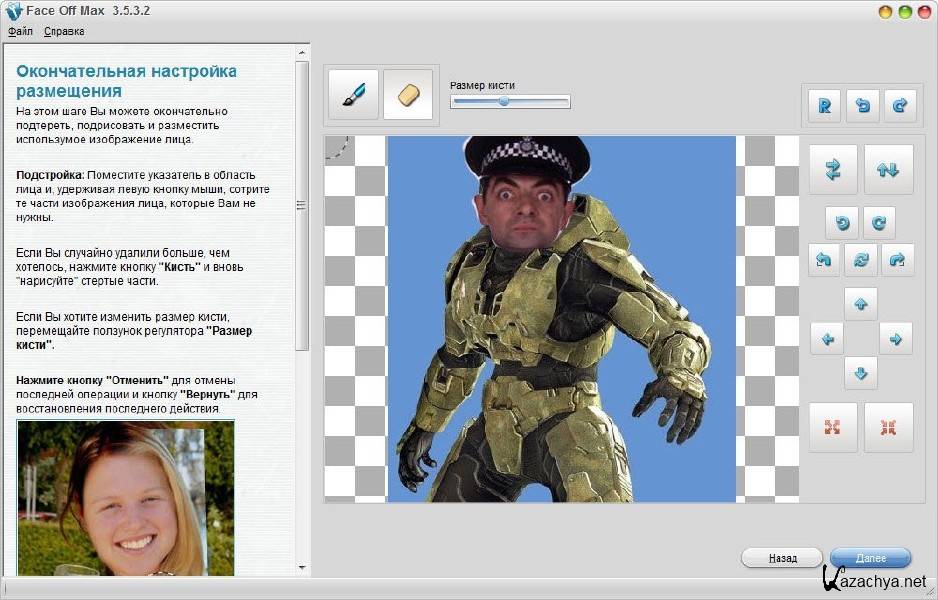Open the Файл menu
Screen dimensions: 938x600
(20, 31)
